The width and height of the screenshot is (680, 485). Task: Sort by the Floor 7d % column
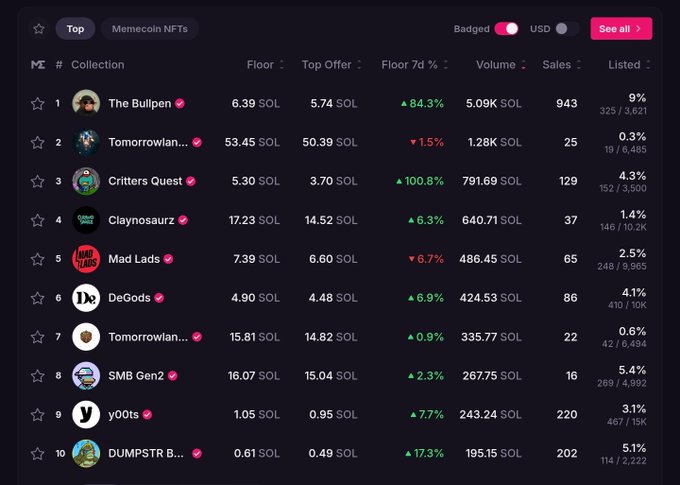(414, 65)
